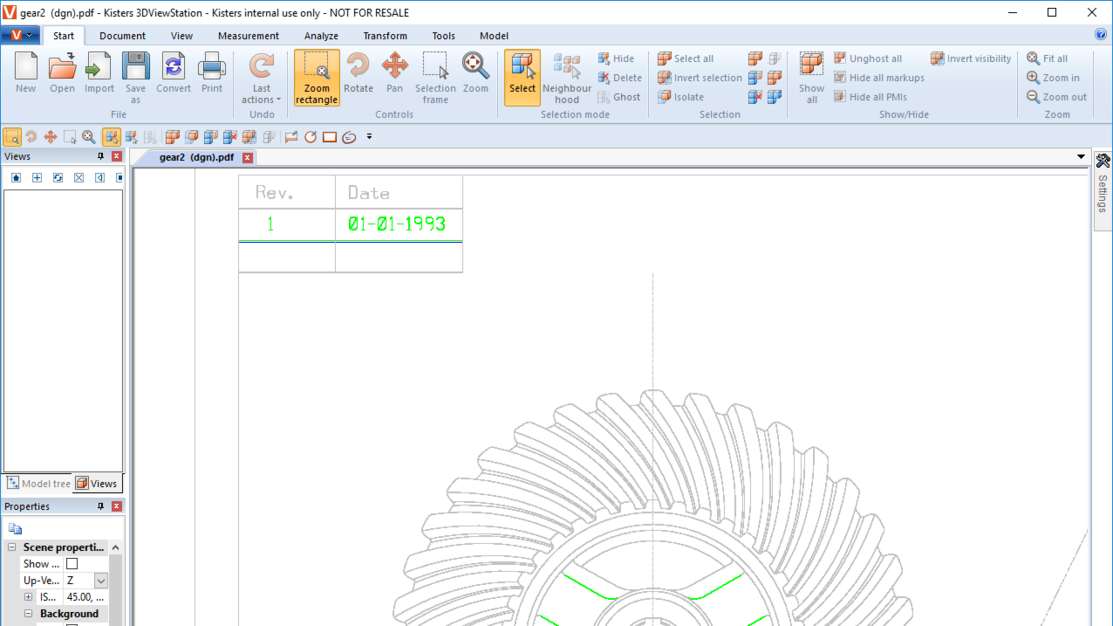Click Show all in Show/Hide group

tap(811, 78)
